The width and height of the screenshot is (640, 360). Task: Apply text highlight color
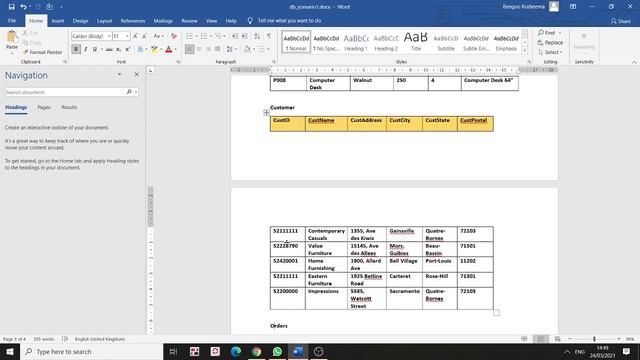154,49
